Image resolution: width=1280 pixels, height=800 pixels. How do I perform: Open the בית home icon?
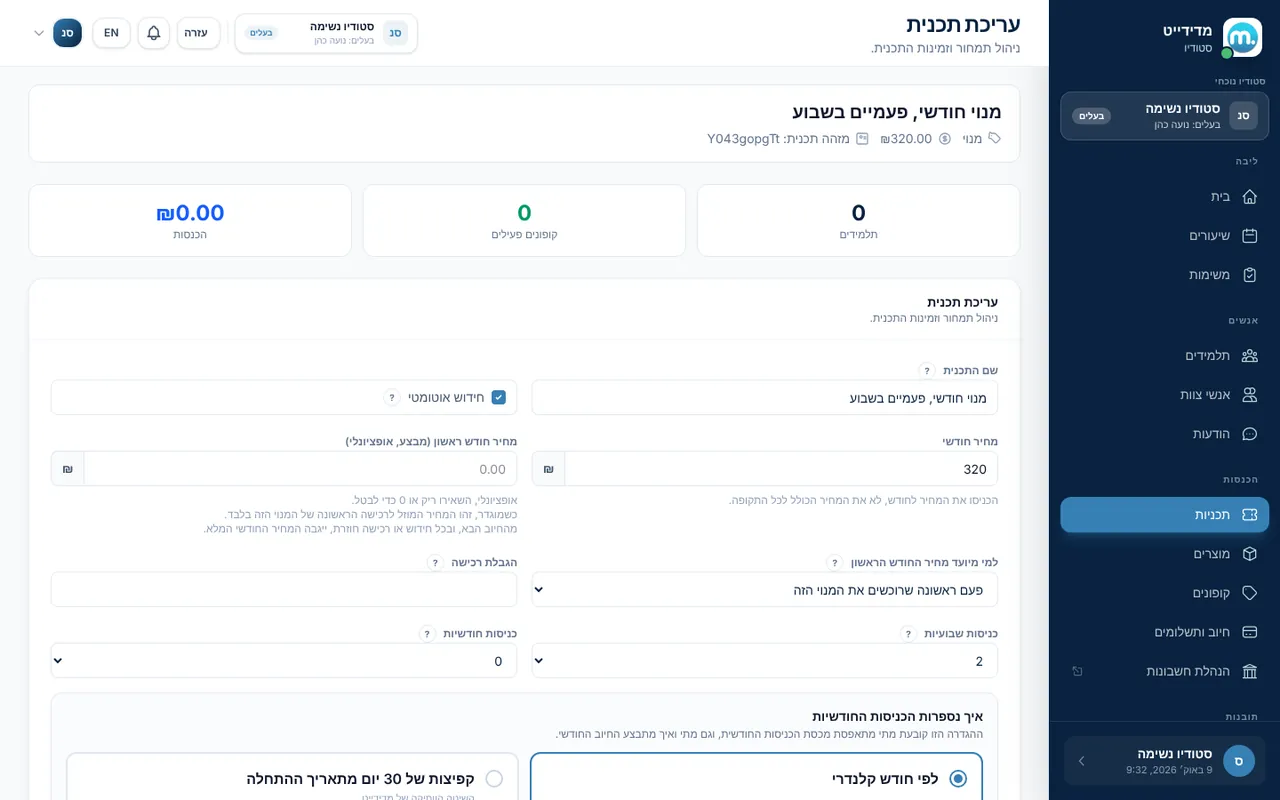point(1249,197)
